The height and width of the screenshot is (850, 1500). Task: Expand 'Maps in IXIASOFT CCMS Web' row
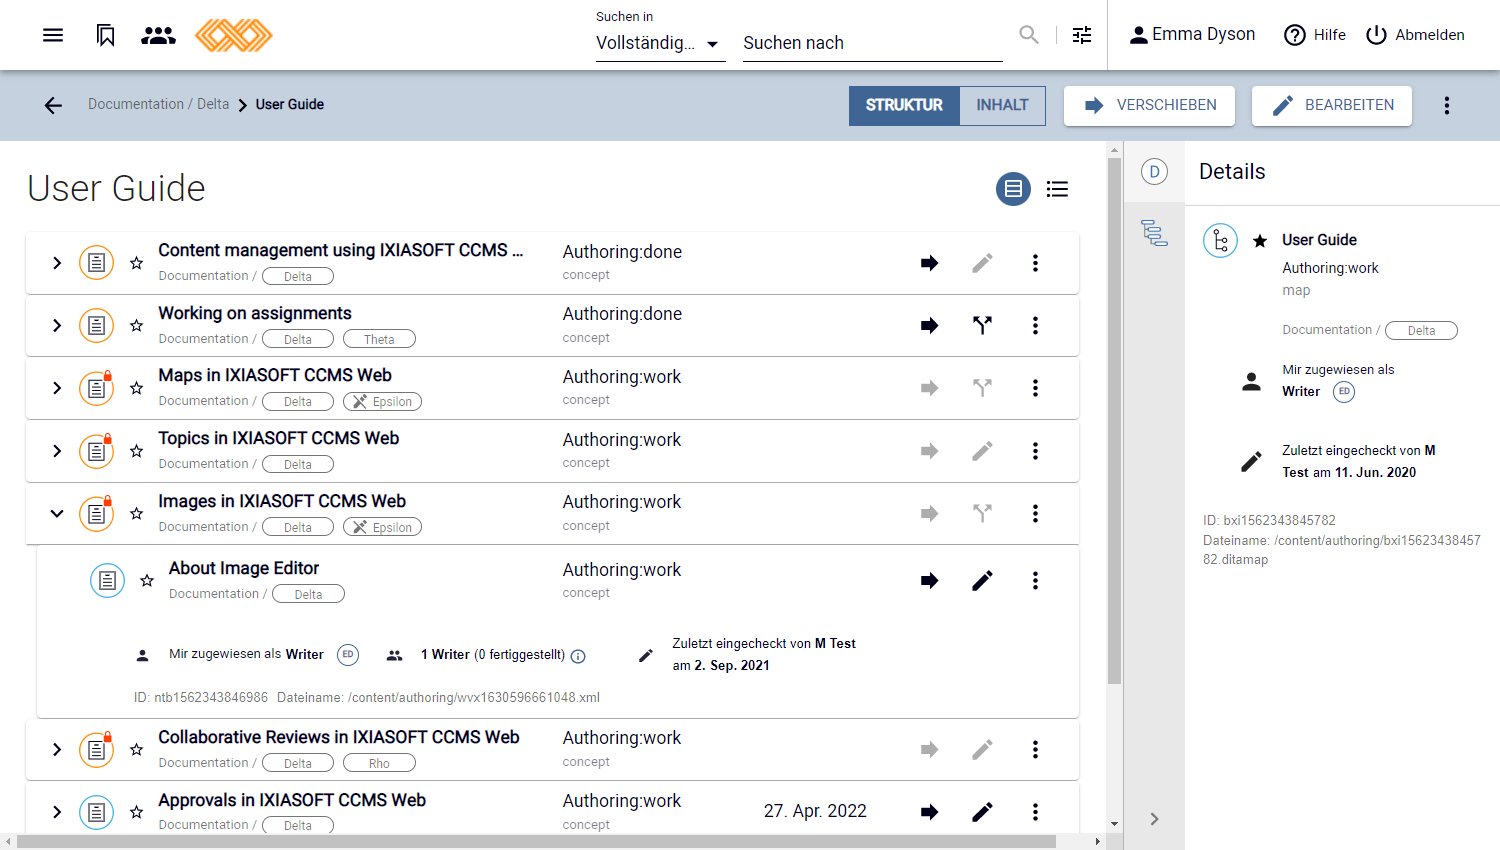coord(57,388)
